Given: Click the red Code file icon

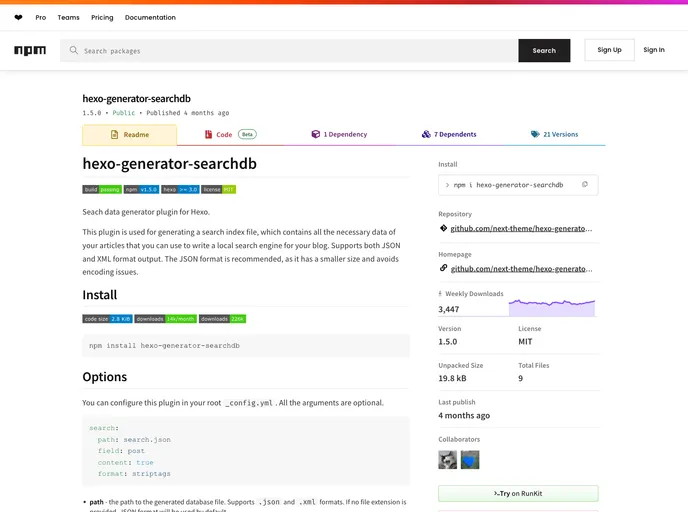Looking at the screenshot, I should [x=208, y=134].
